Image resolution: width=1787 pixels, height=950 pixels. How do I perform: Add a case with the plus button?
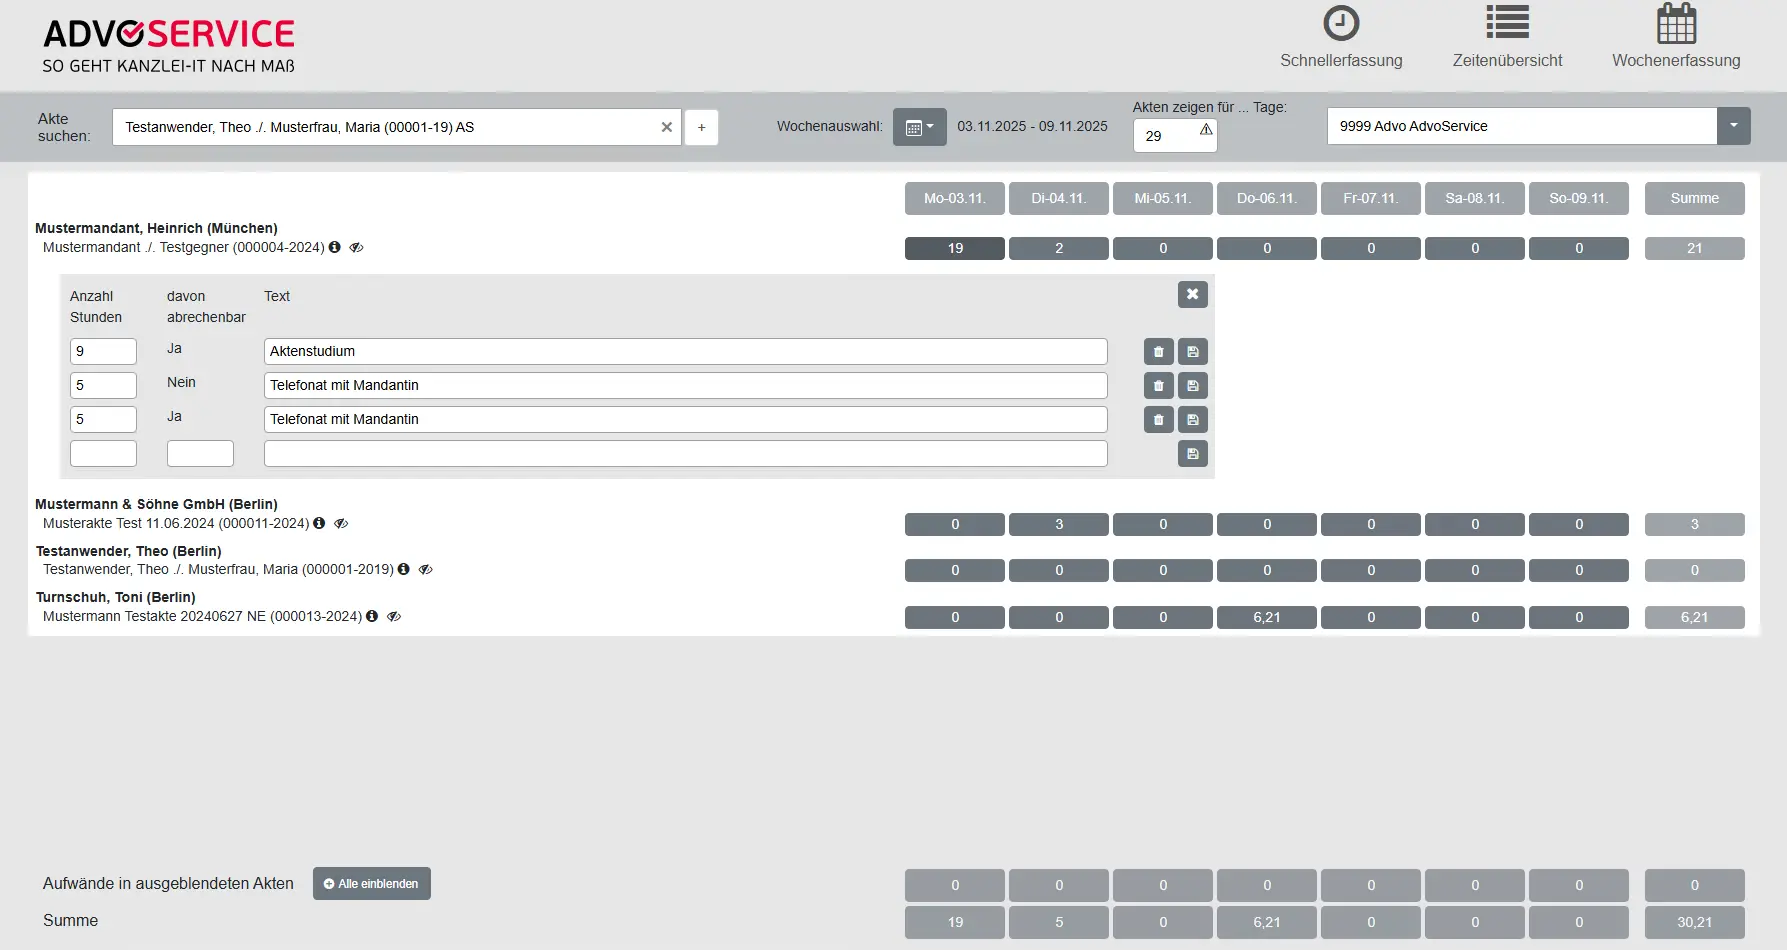(701, 127)
